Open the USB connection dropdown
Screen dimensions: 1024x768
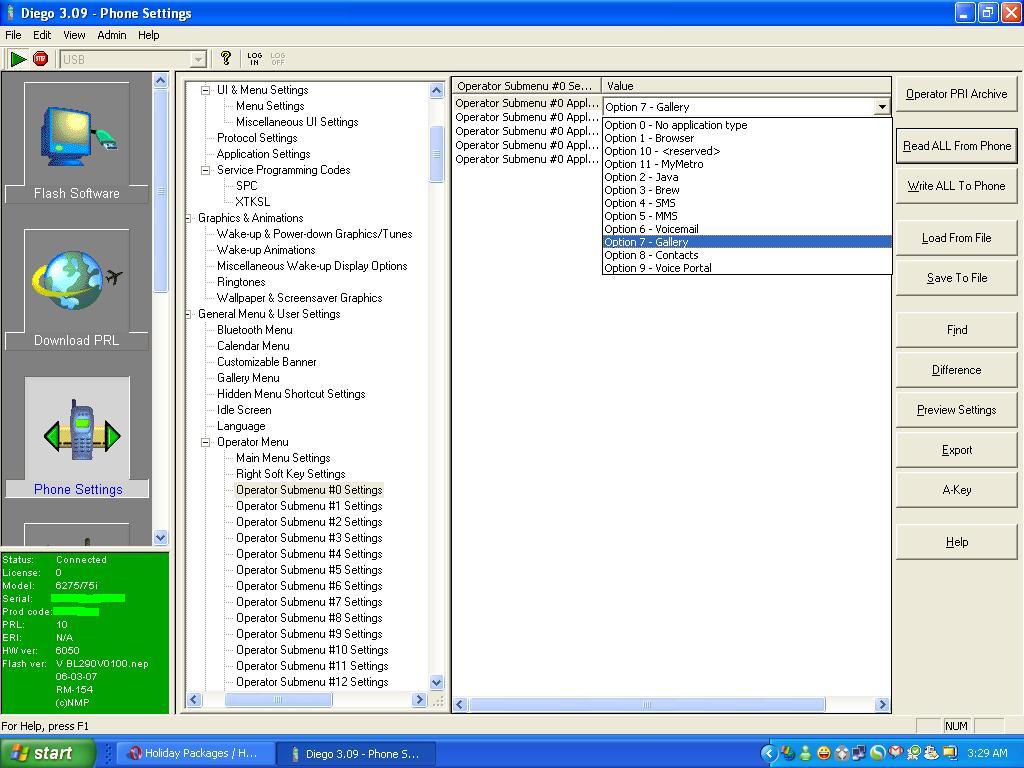tap(198, 60)
